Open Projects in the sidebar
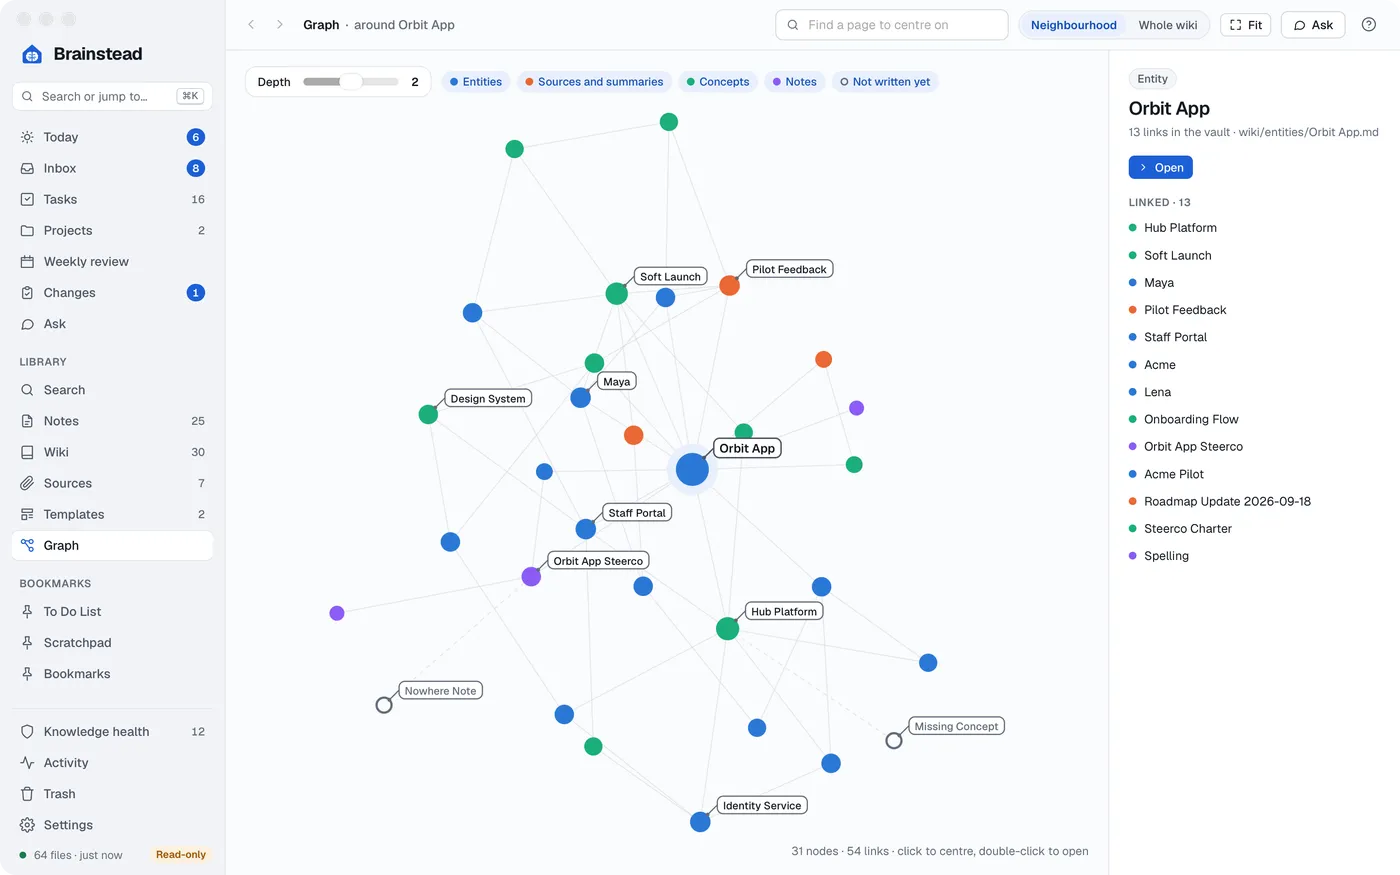Image resolution: width=1400 pixels, height=875 pixels. [x=112, y=230]
